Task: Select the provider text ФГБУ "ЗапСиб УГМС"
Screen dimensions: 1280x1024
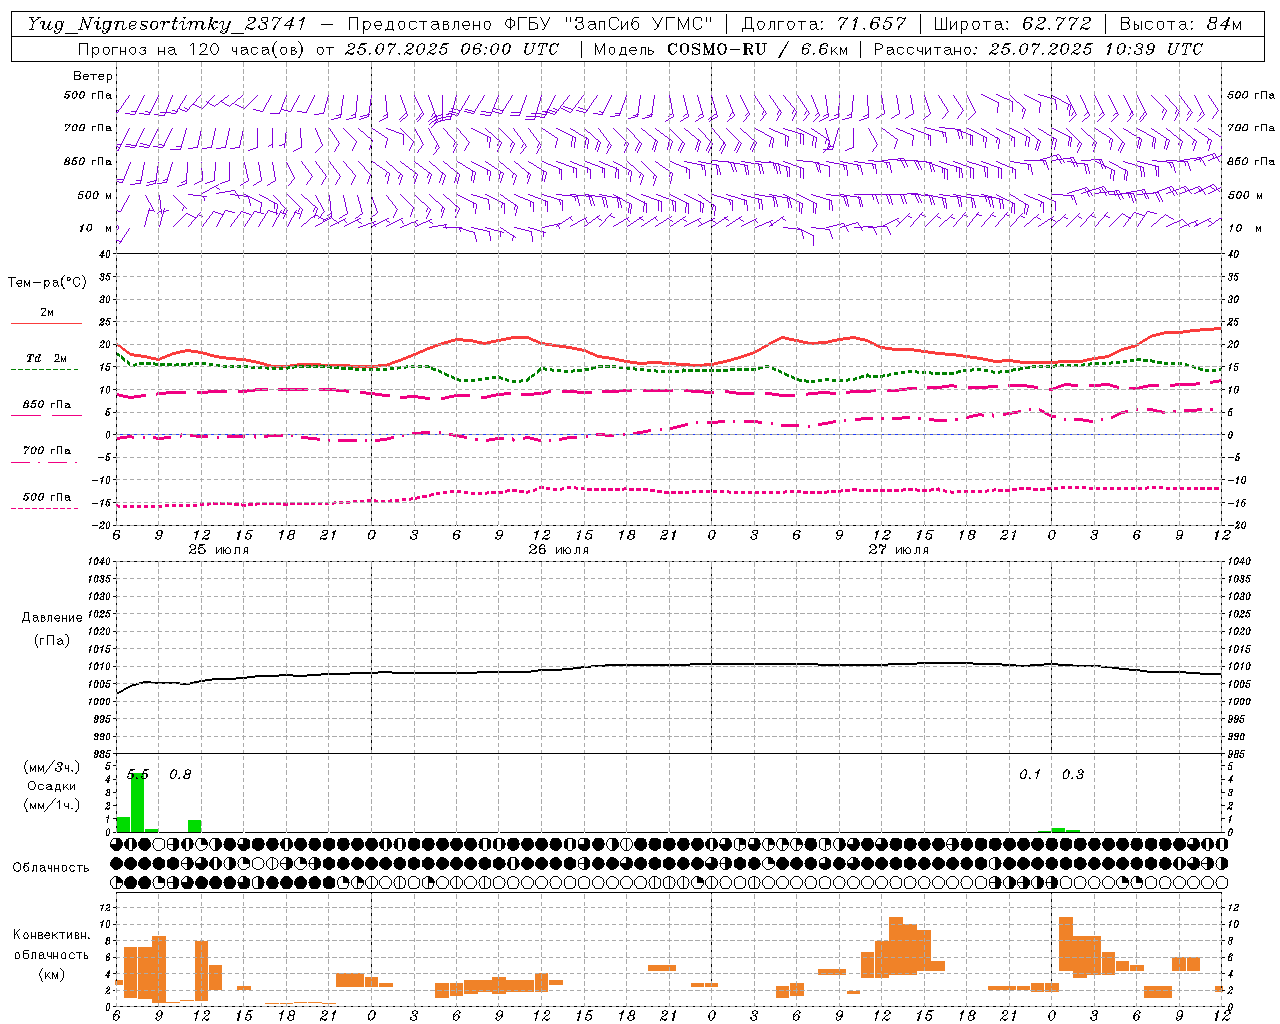Action: (x=609, y=24)
